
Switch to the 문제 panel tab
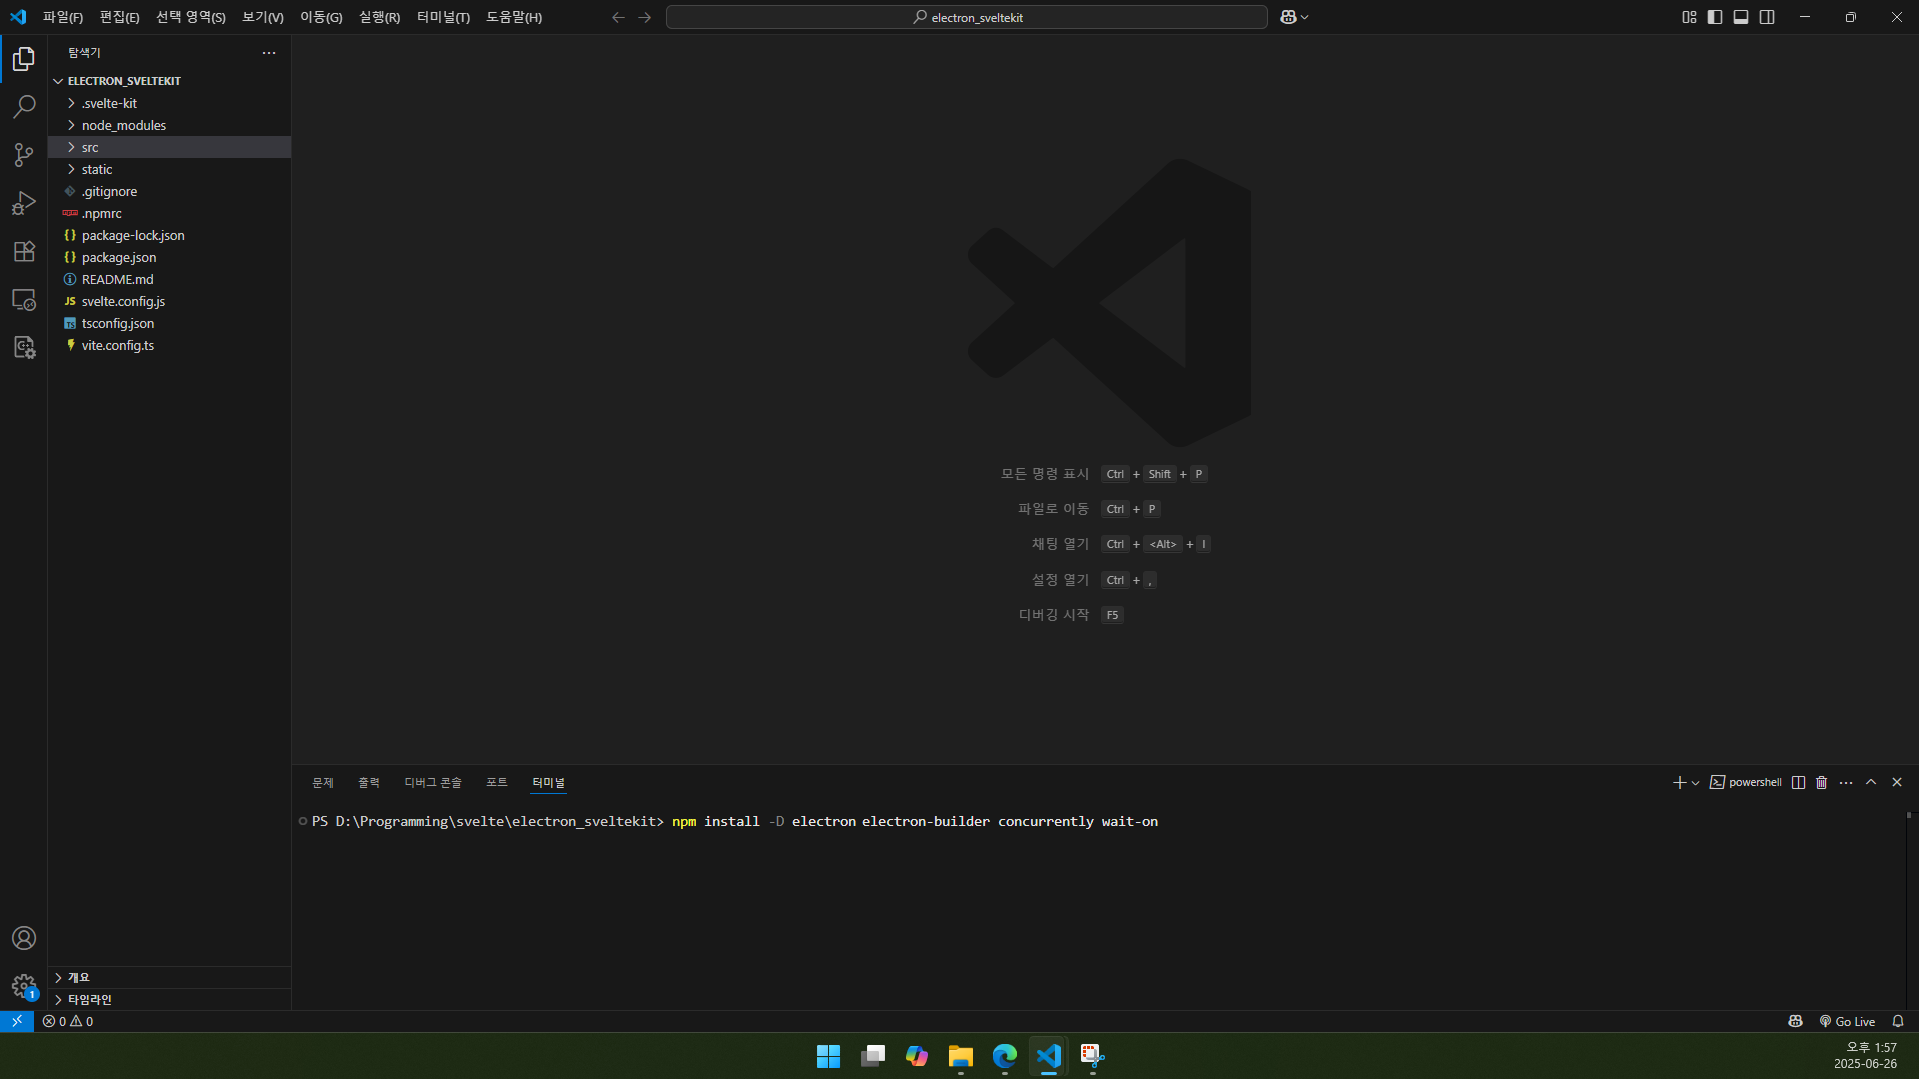323,782
